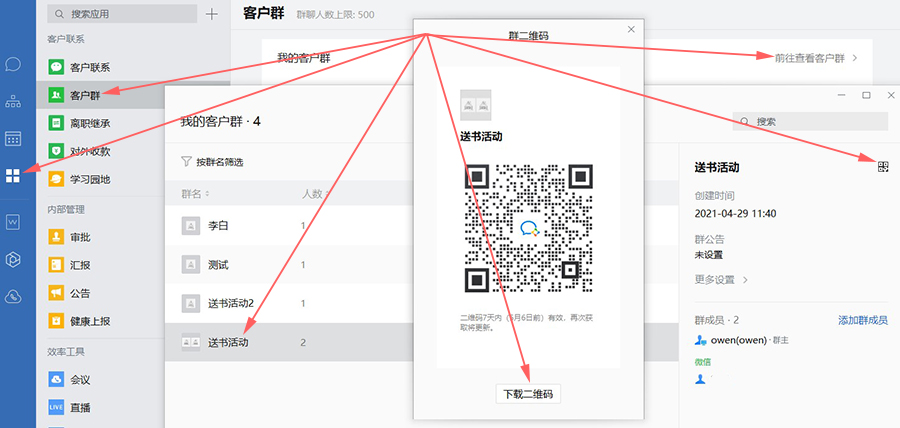Screen dimensions: 900x428
Task: Click group avatar thumbnail above 送书活动 in dialog
Action: click(476, 105)
